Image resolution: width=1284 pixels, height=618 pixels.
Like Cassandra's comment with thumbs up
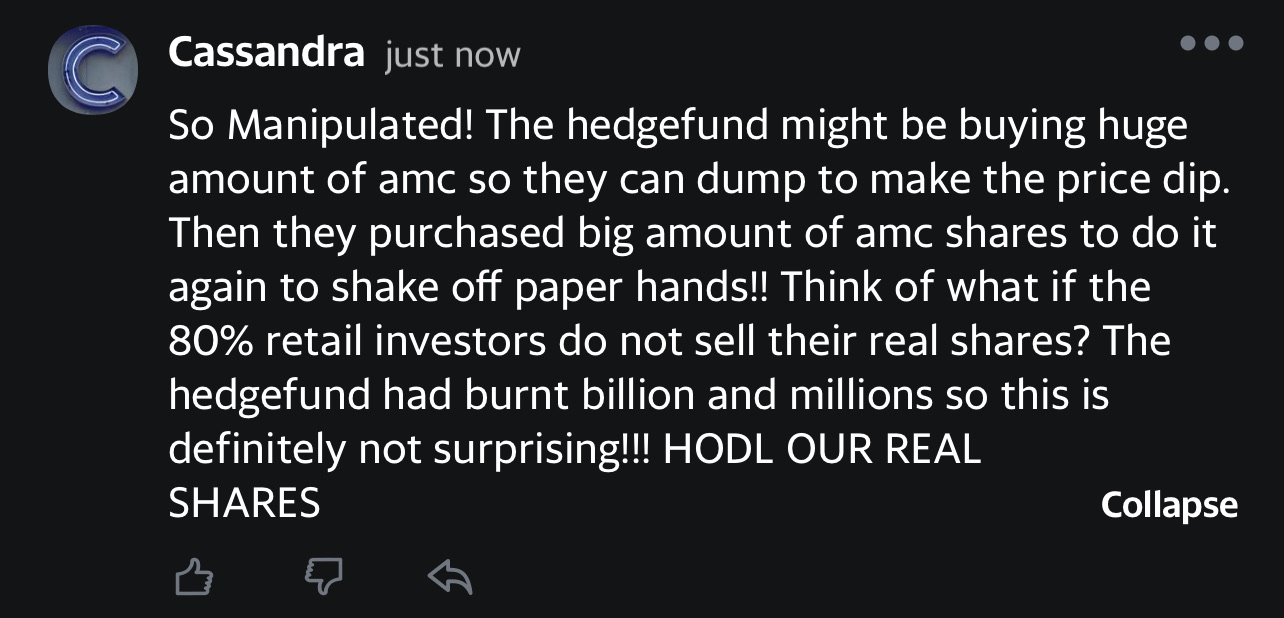[x=195, y=575]
